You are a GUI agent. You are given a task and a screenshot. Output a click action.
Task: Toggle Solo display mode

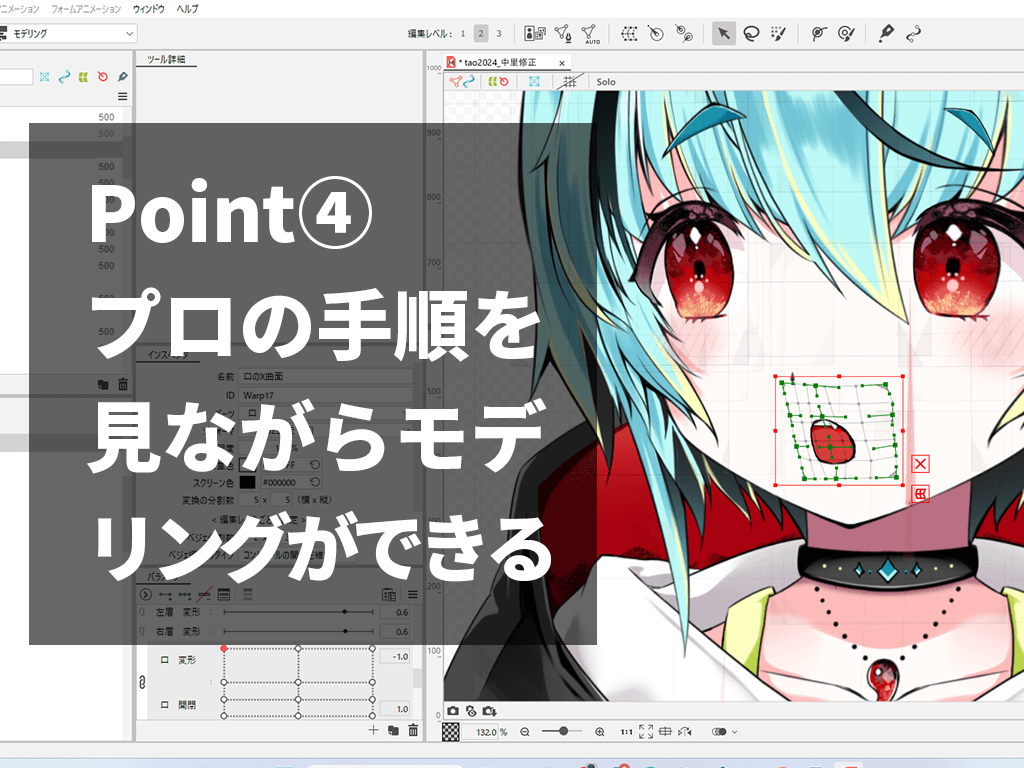(605, 82)
